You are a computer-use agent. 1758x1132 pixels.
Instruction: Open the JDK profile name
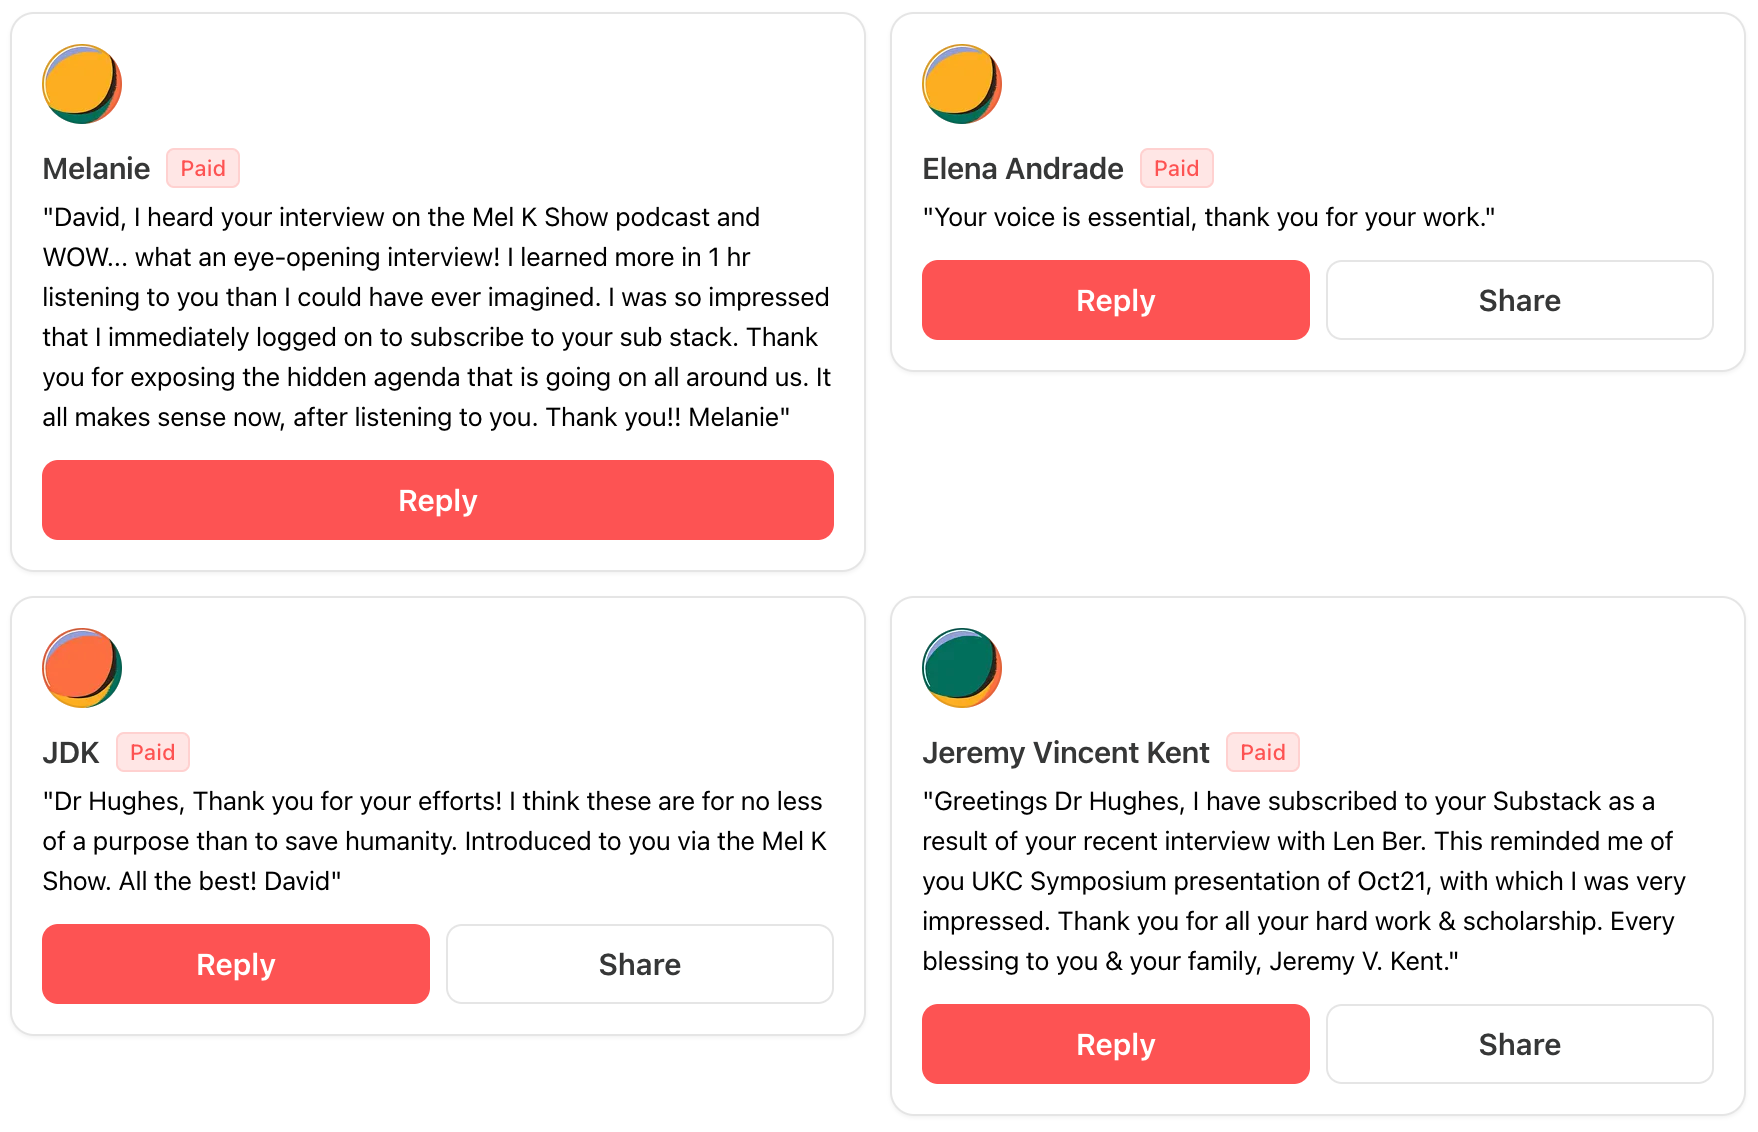click(x=70, y=753)
